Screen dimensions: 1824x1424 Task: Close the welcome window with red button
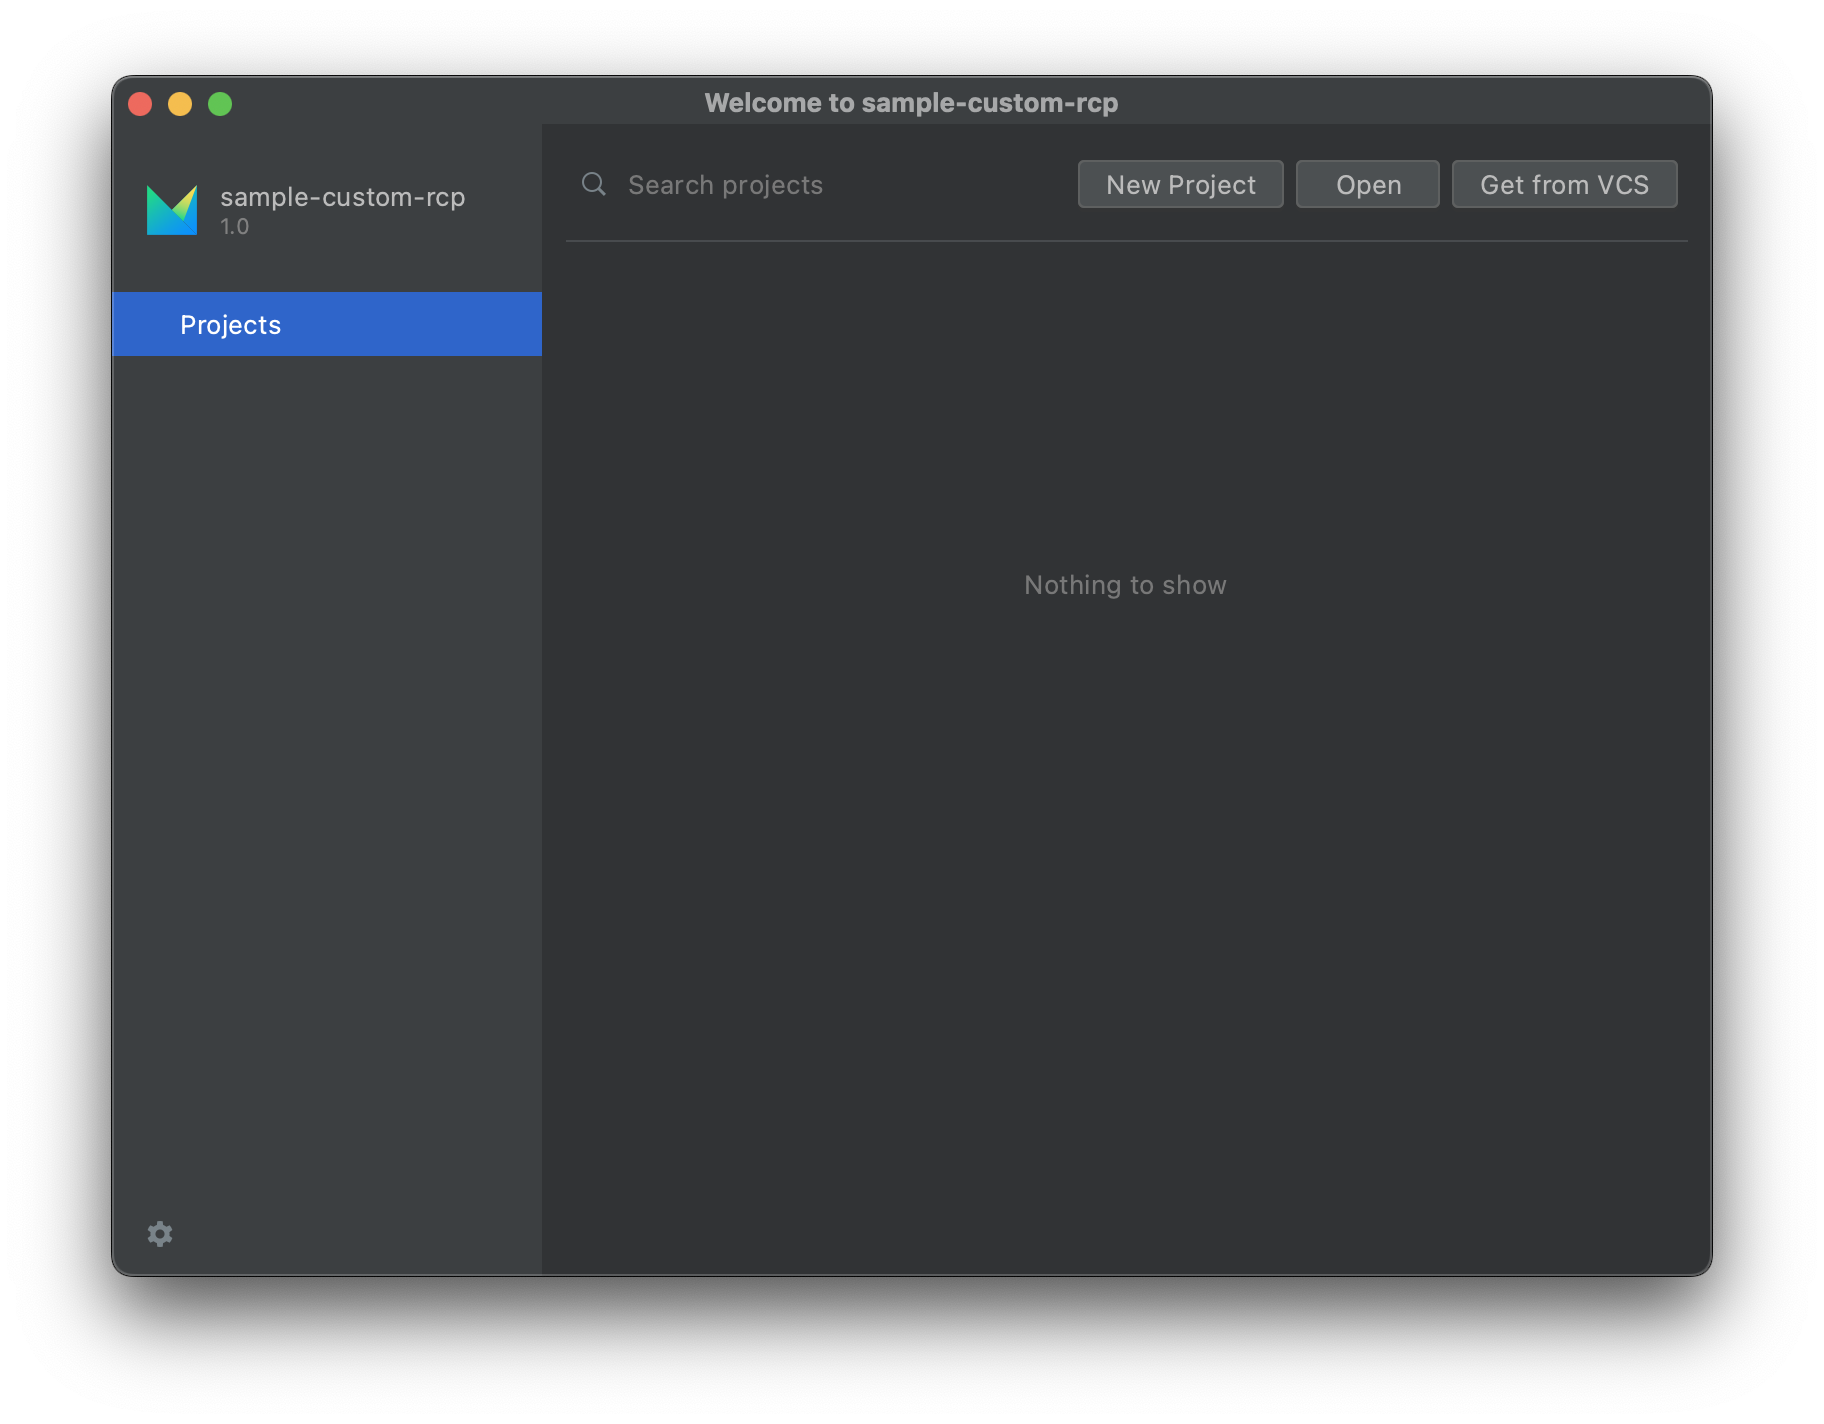click(140, 104)
